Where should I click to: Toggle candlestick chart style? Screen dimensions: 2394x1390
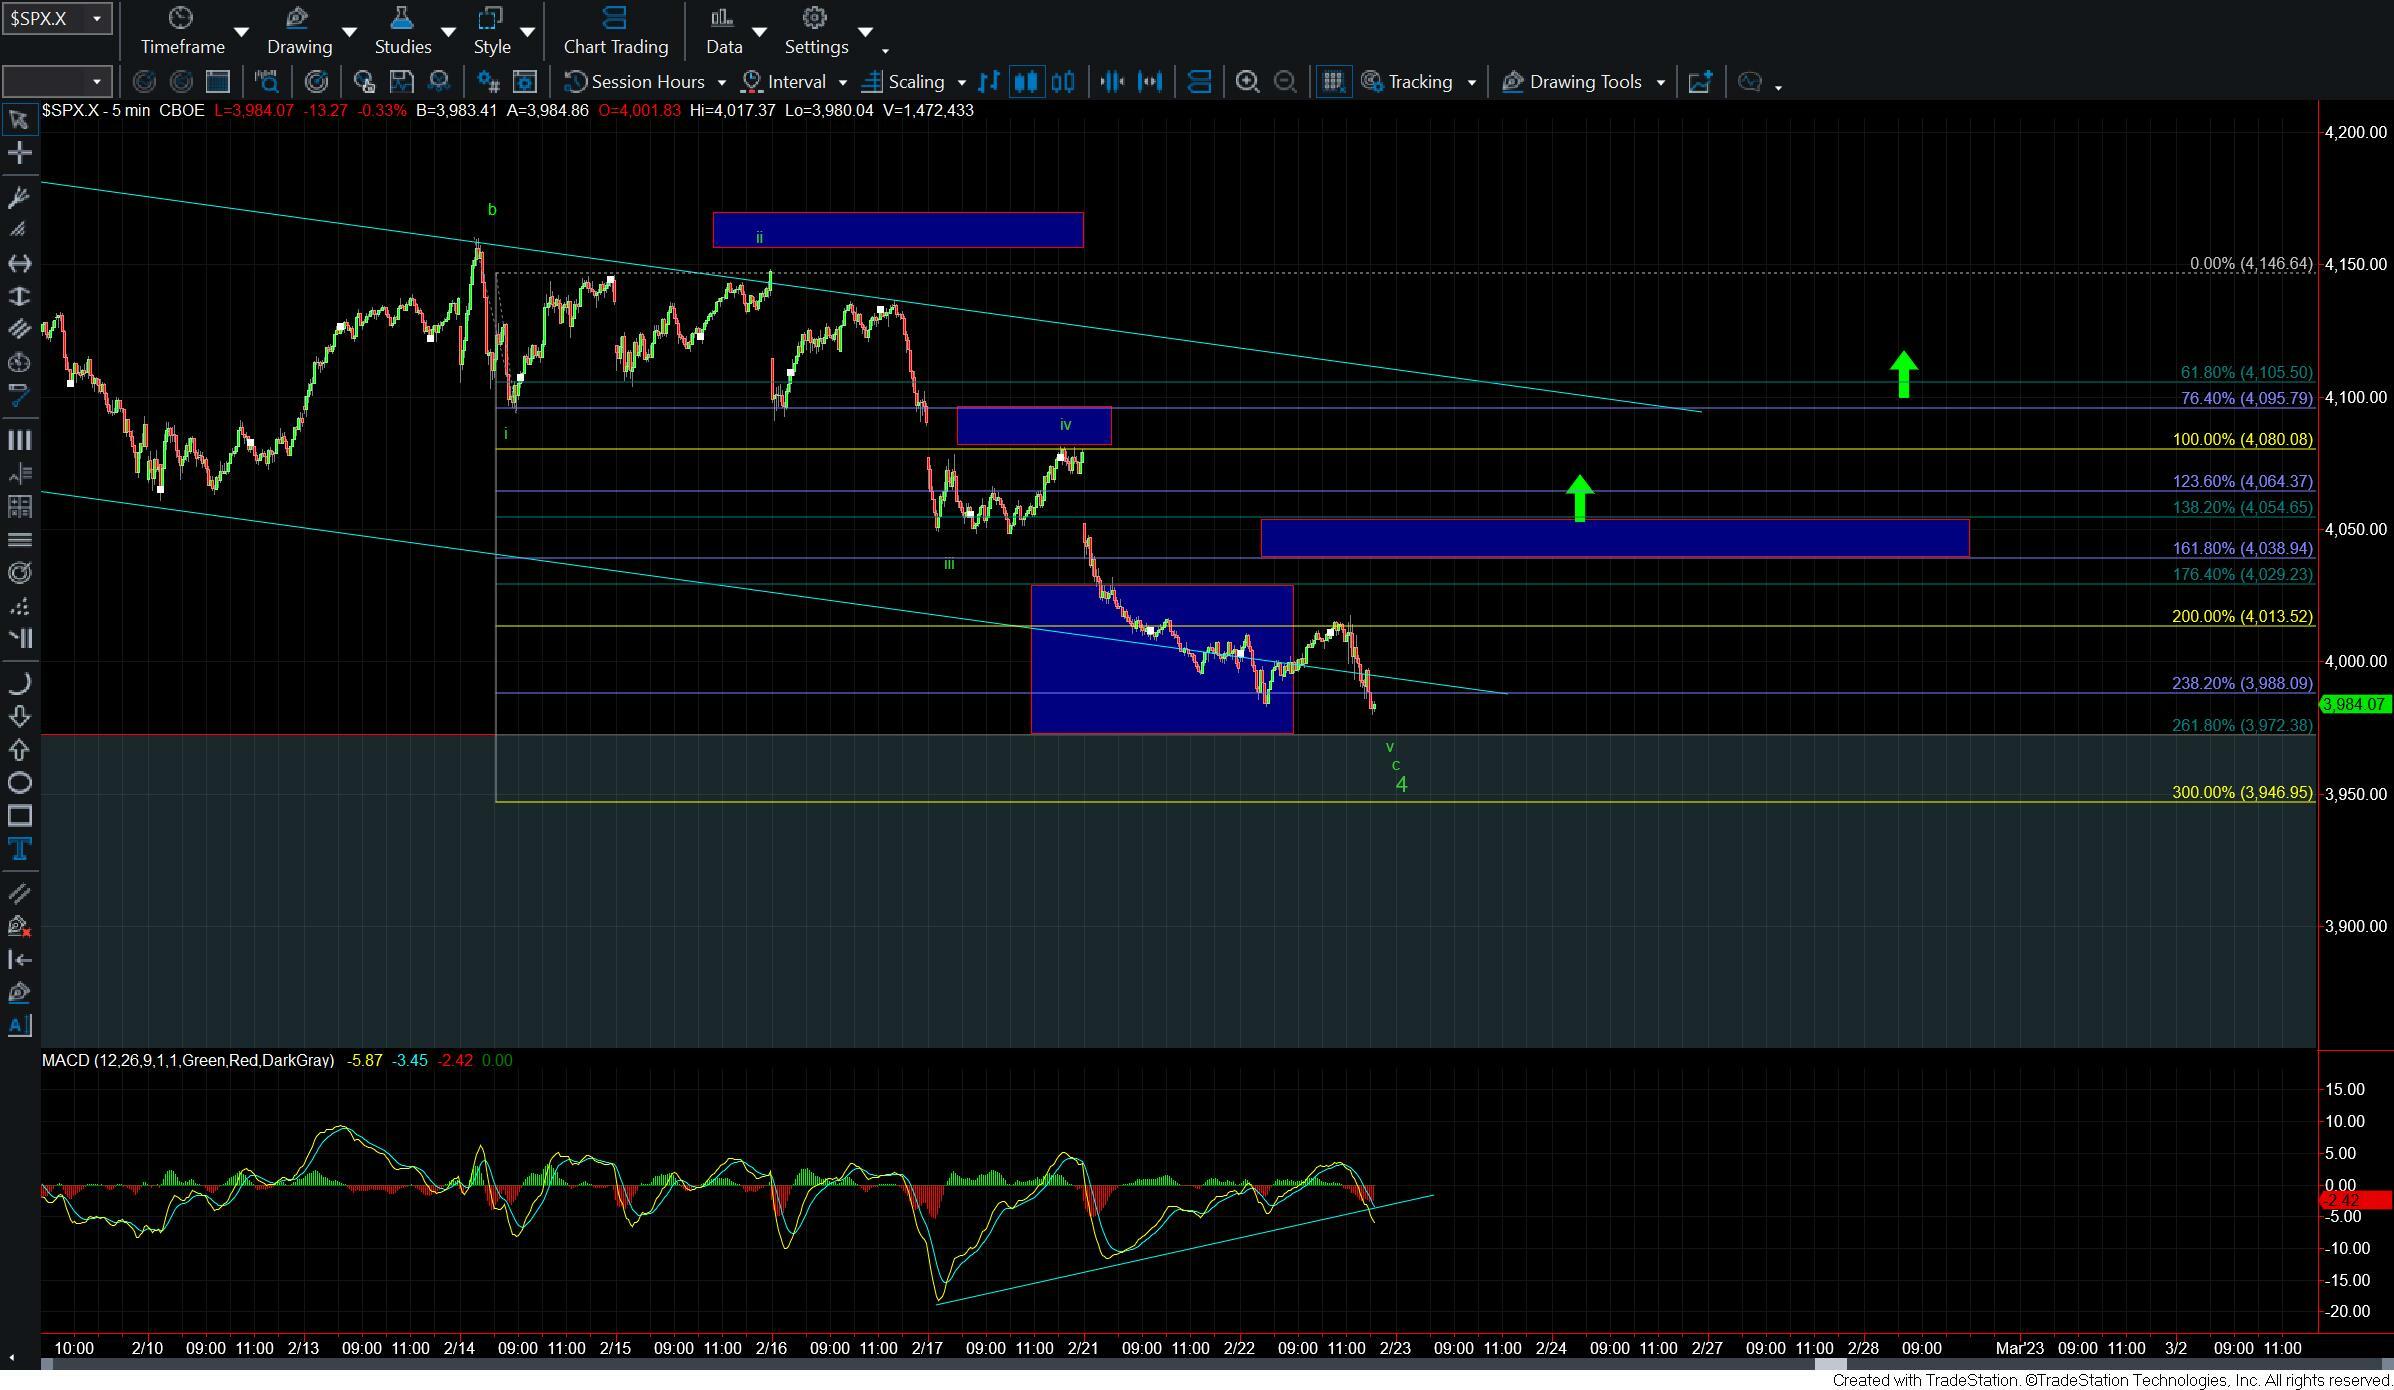point(1026,82)
